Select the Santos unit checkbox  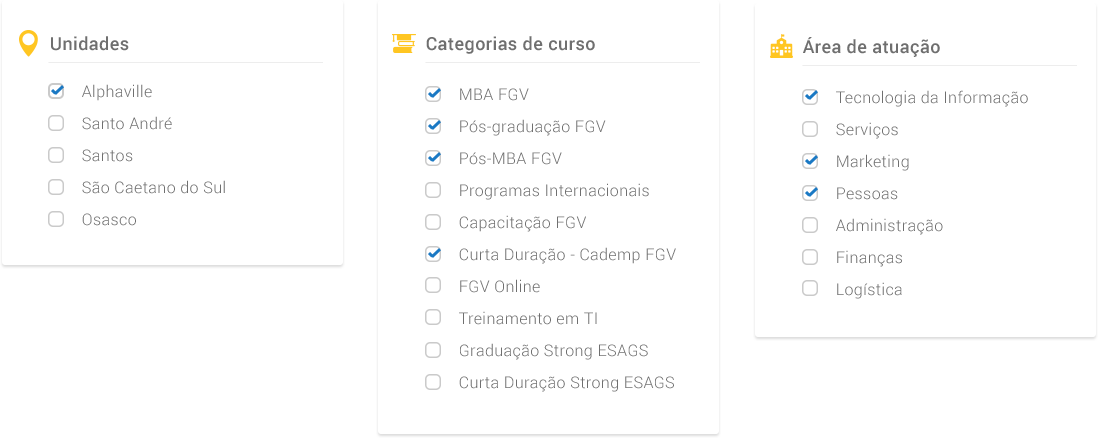(x=56, y=155)
